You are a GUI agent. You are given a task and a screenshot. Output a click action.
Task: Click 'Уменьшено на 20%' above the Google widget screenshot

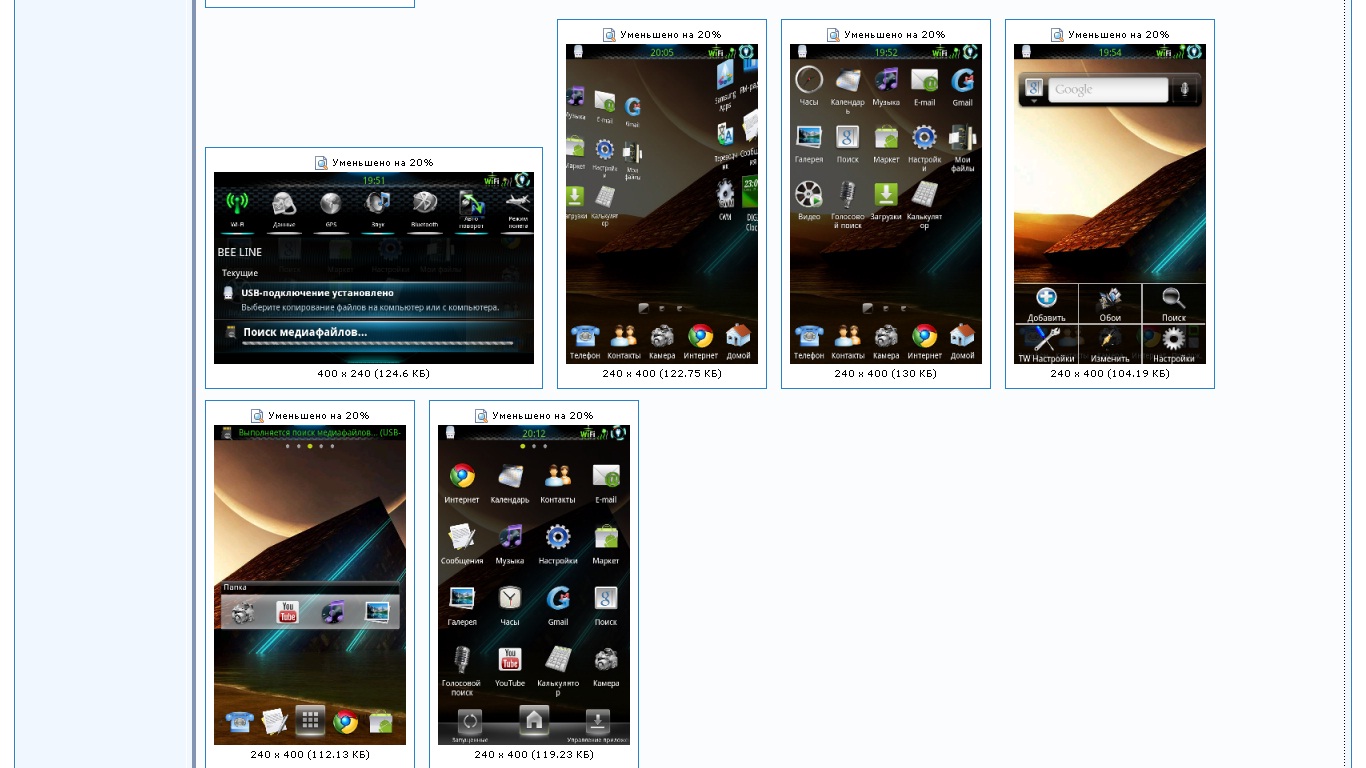(x=1118, y=35)
